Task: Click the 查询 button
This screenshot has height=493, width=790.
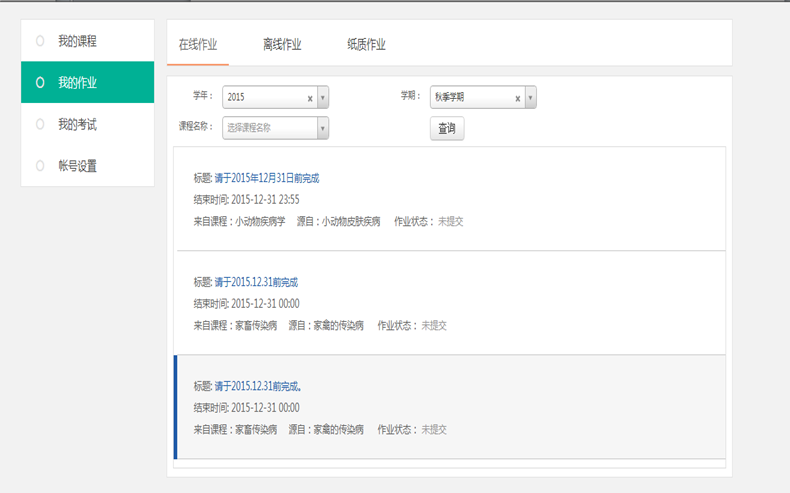Action: pyautogui.click(x=447, y=128)
